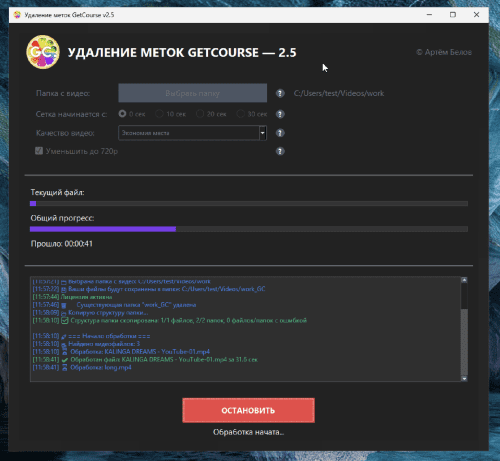Select the 10 сек grid start option
Image resolution: width=500 pixels, height=461 pixels.
(159, 114)
